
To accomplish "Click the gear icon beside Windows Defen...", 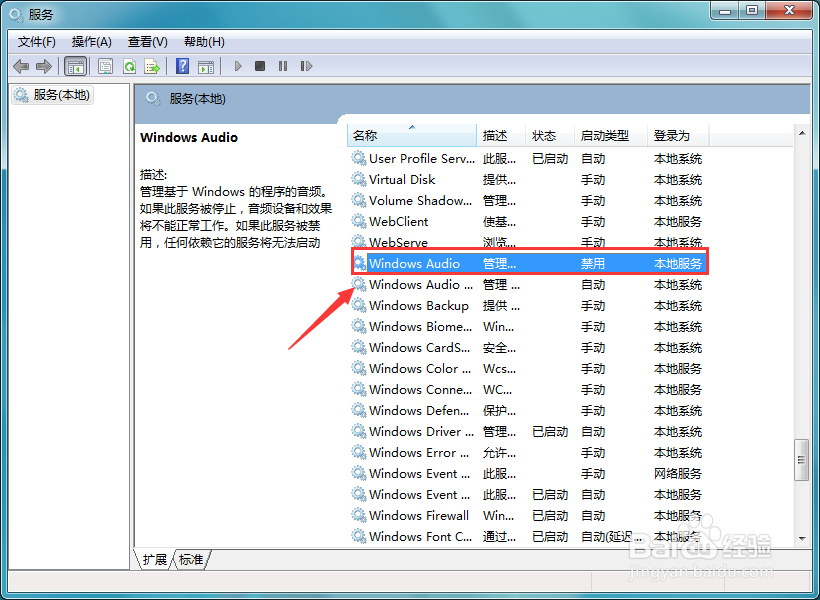I will point(358,411).
